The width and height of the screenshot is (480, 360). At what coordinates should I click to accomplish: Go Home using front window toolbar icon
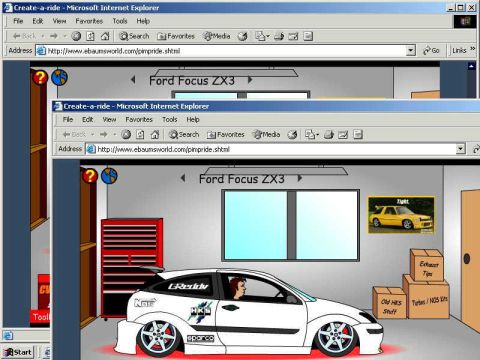click(155, 134)
